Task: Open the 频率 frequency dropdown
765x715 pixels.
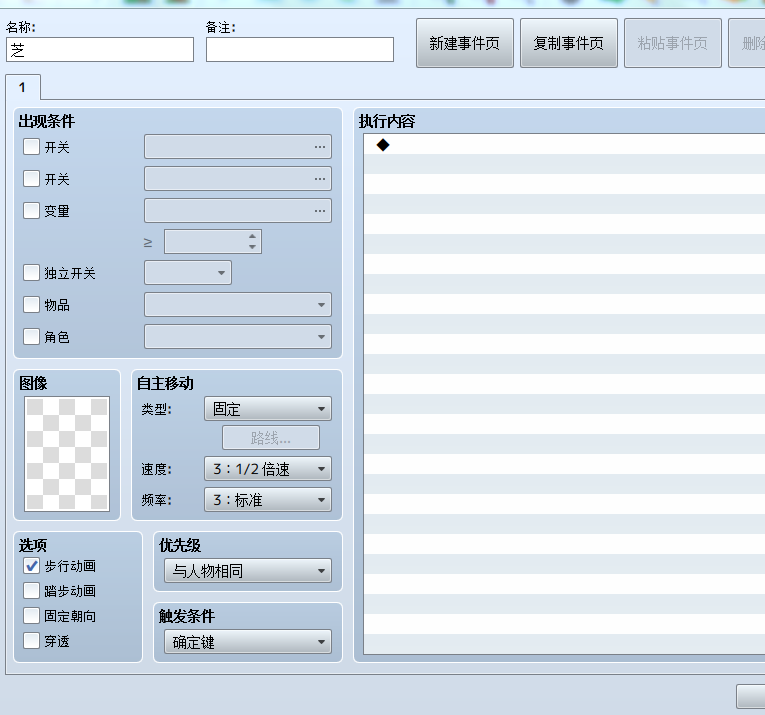Action: [x=268, y=499]
